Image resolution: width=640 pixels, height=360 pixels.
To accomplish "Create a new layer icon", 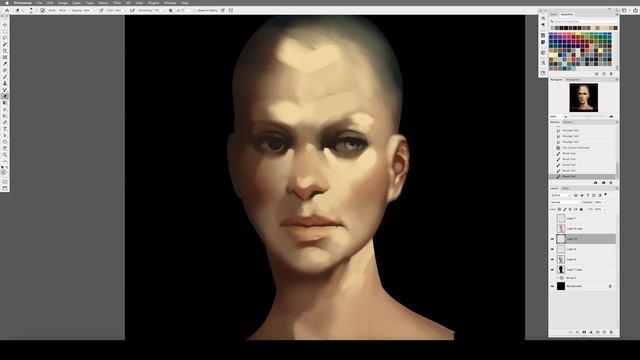I will tap(604, 332).
